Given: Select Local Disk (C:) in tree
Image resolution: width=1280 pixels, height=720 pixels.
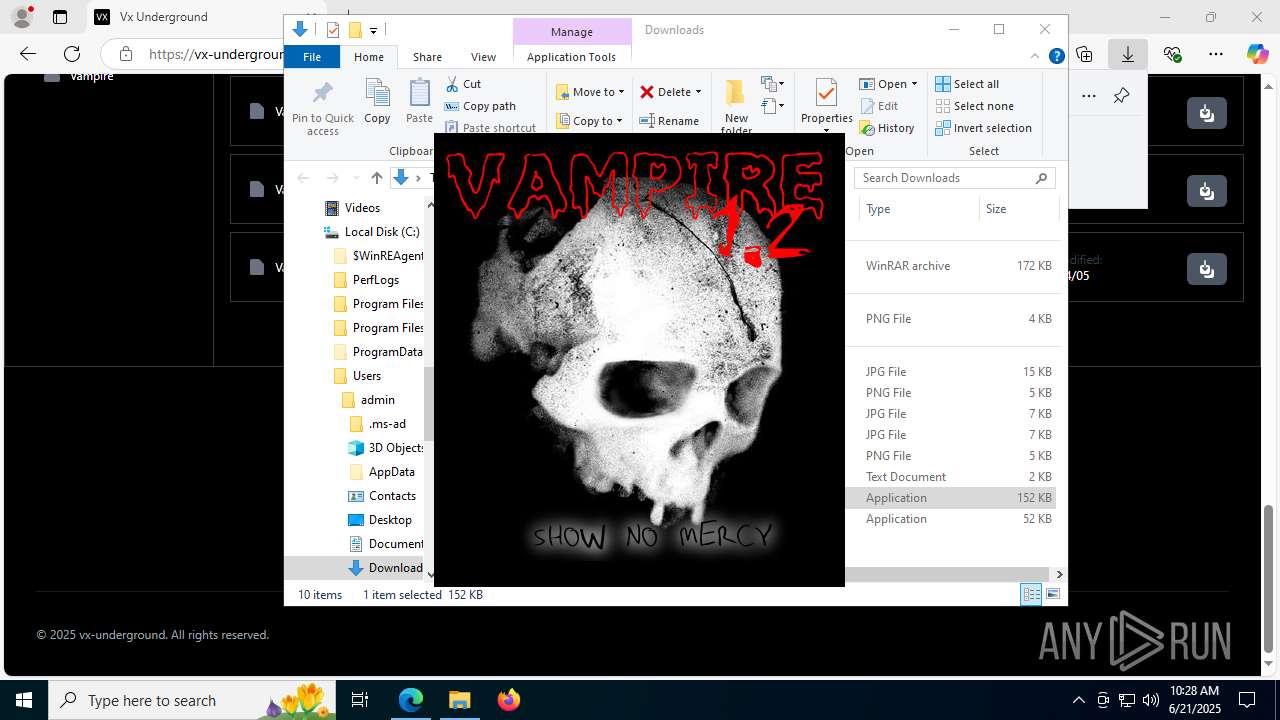Looking at the screenshot, I should (371, 232).
